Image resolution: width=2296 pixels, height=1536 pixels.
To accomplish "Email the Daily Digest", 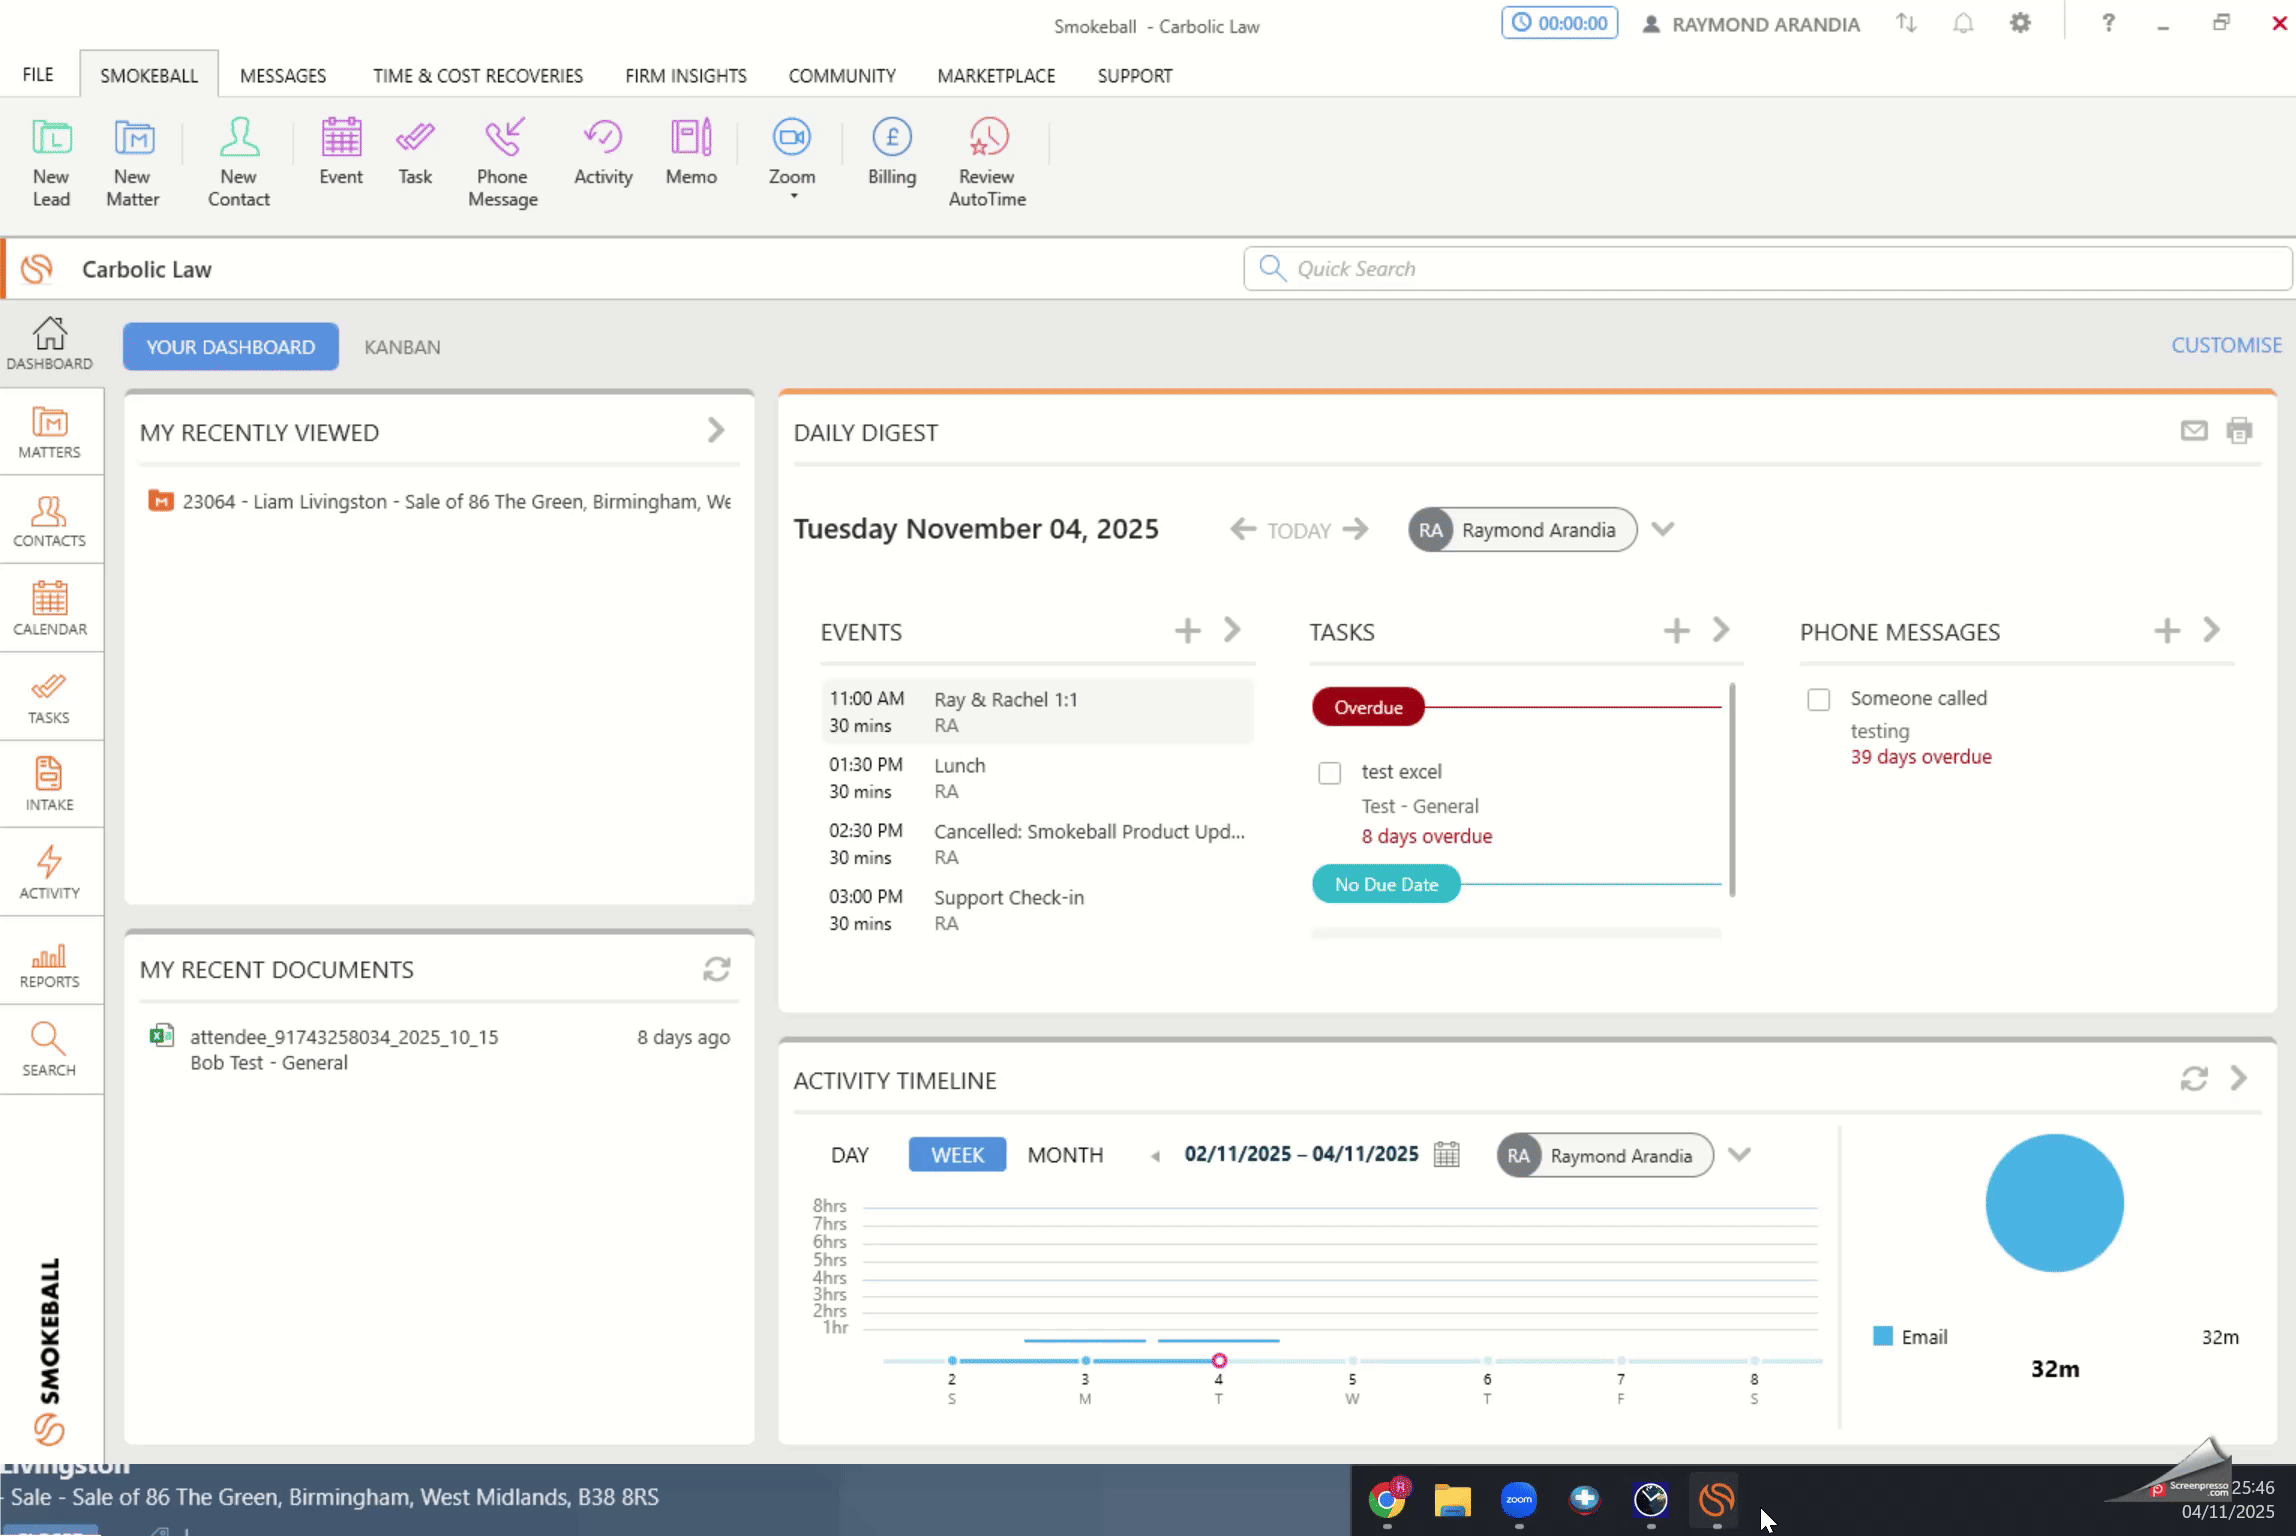I will click(x=2194, y=431).
